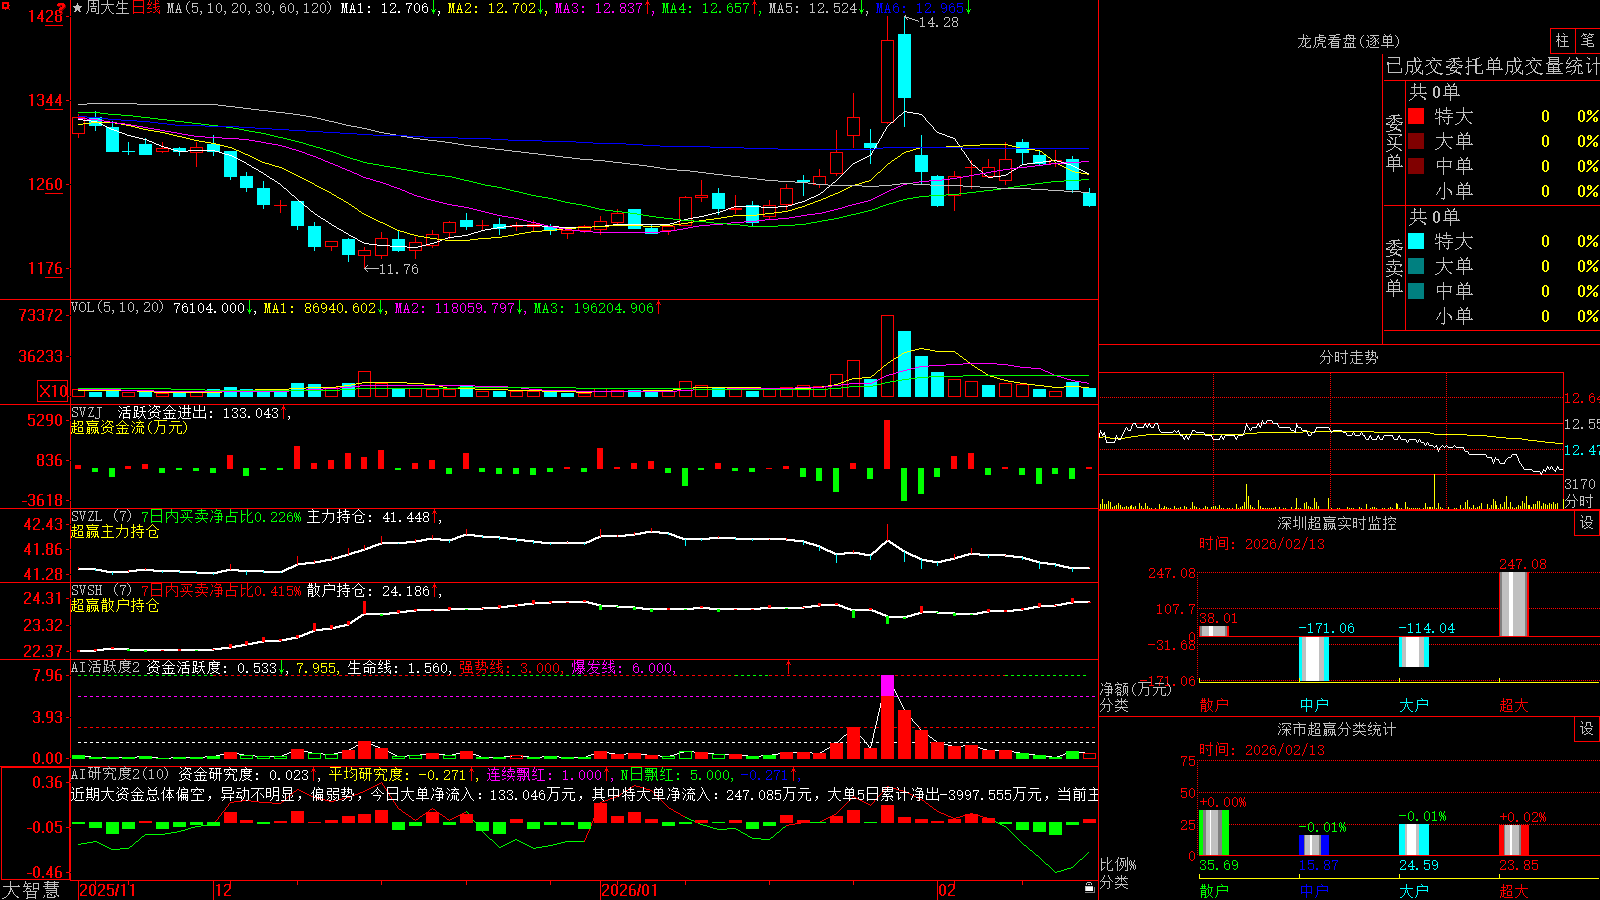Screen dimensions: 1600x900
Task: Click the 周大生 stock name
Action: tap(107, 8)
